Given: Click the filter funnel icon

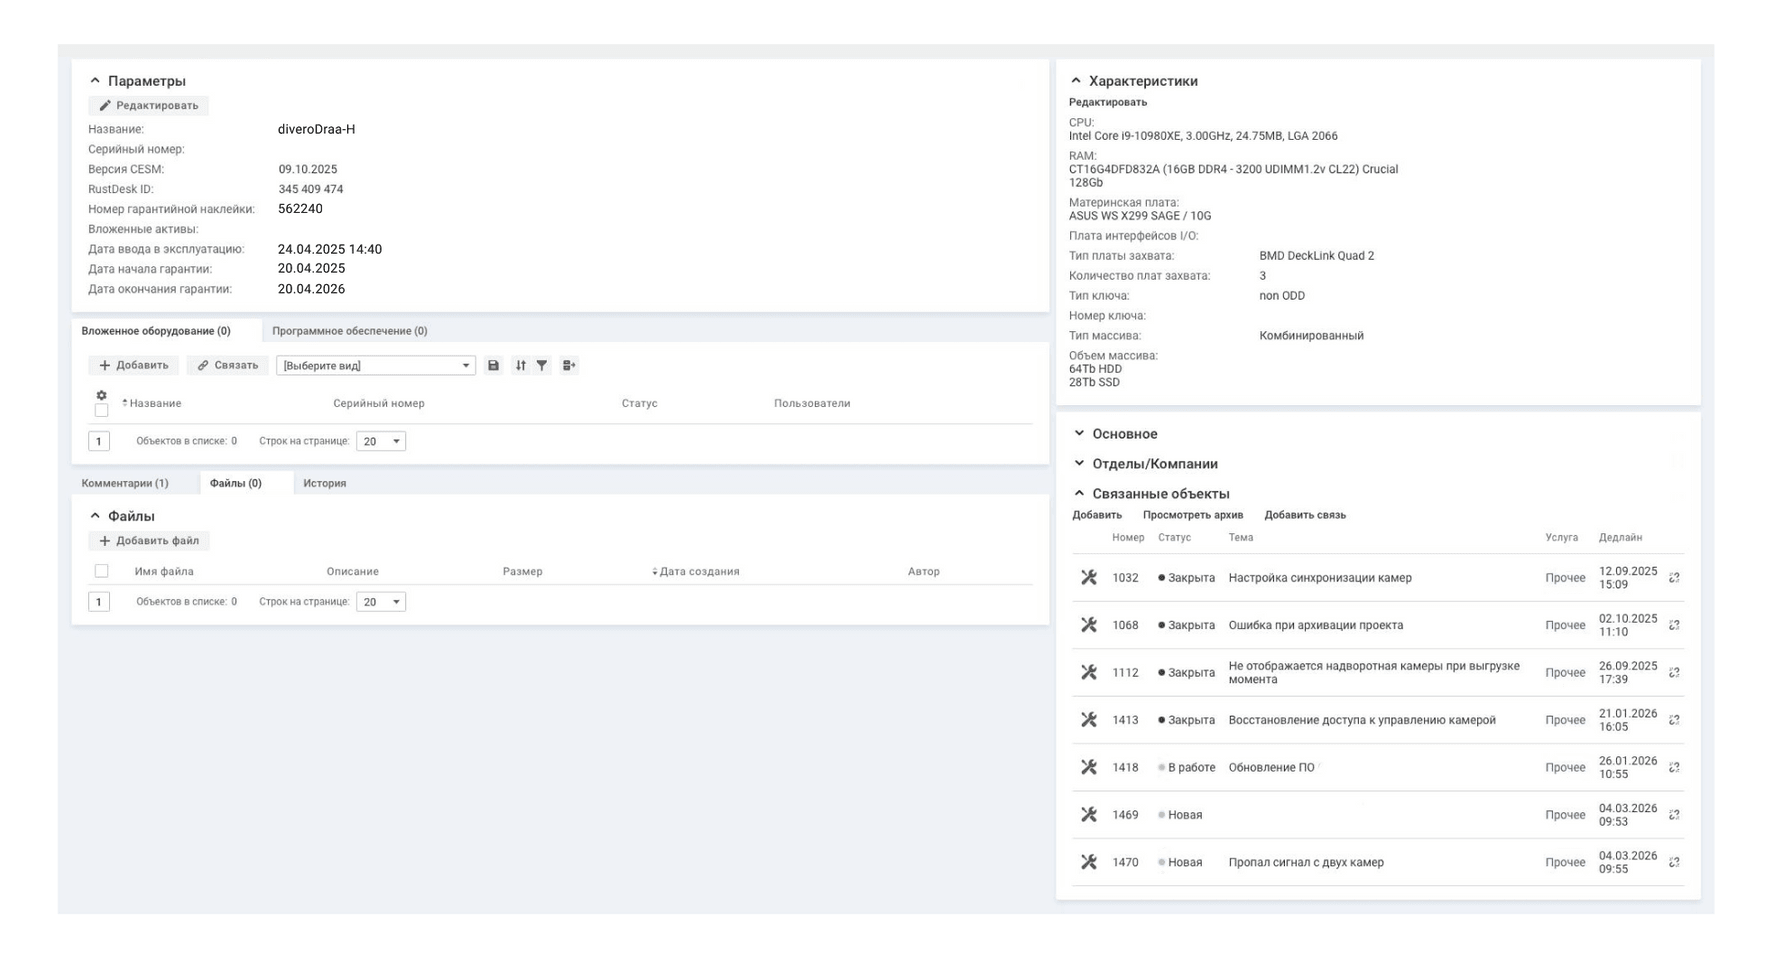Looking at the screenshot, I should point(542,366).
